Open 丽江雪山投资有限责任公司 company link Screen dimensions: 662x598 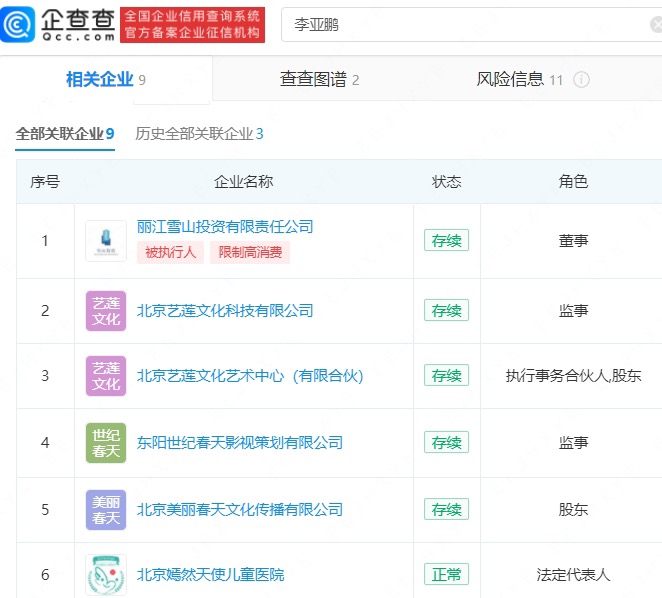coord(225,227)
